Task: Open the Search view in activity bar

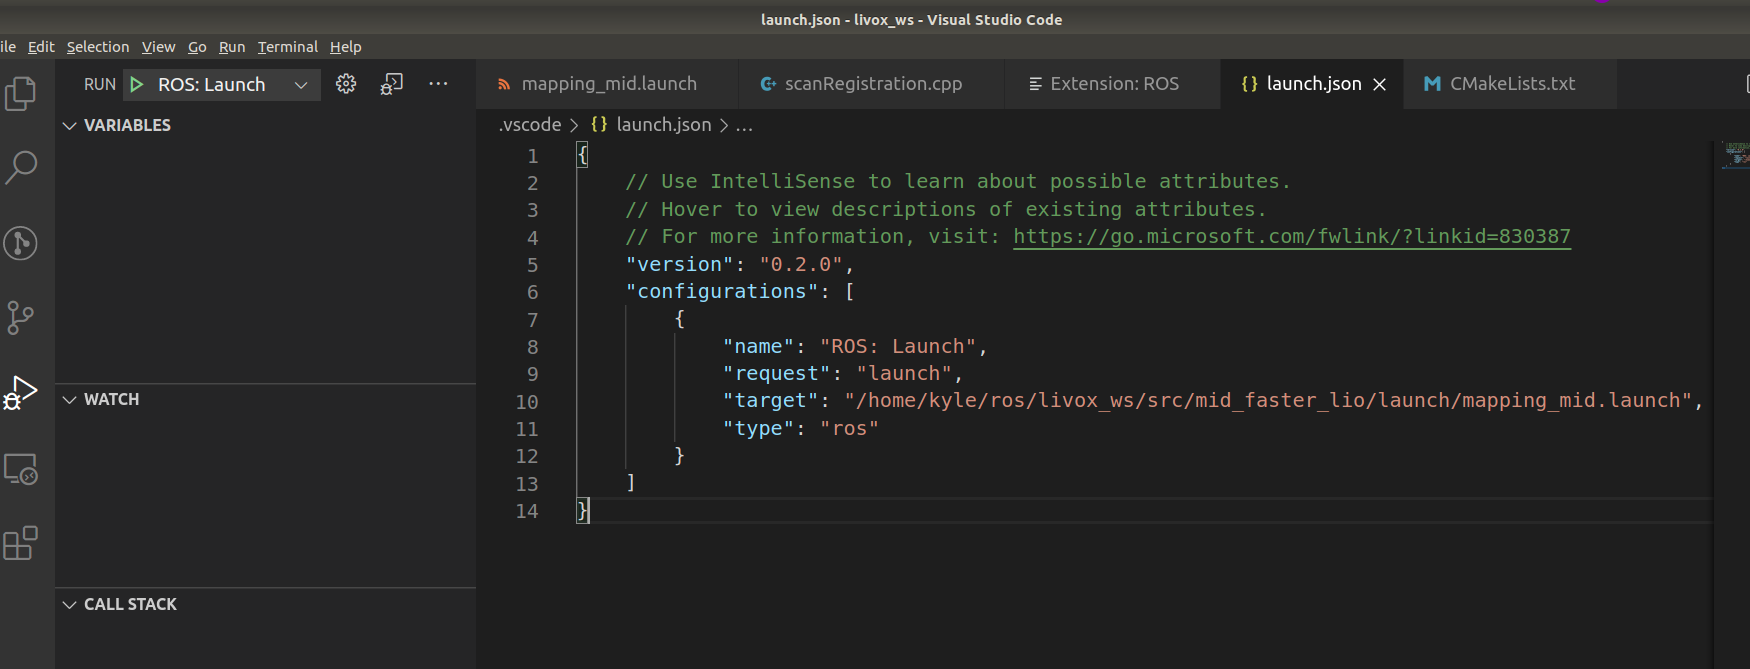Action: [21, 168]
